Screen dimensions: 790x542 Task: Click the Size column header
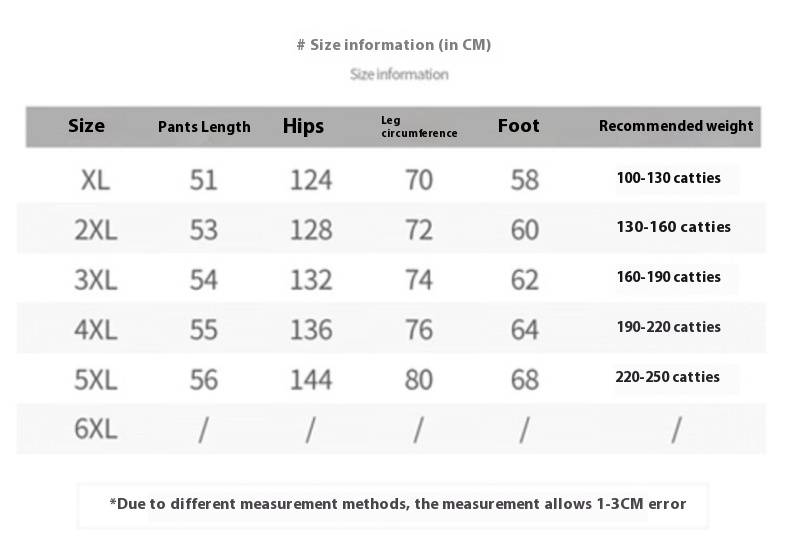(86, 125)
